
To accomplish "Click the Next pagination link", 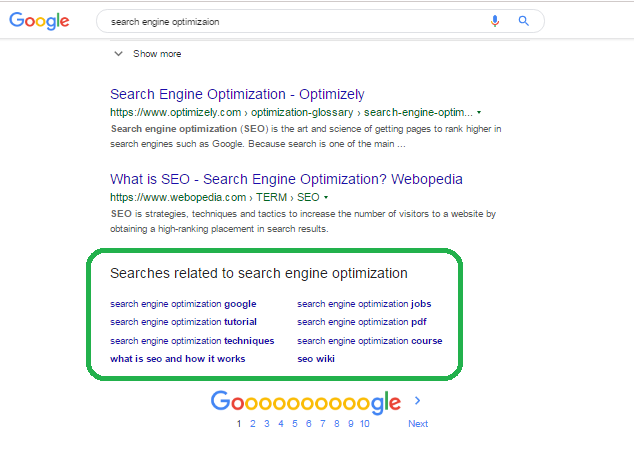I will point(418,424).
